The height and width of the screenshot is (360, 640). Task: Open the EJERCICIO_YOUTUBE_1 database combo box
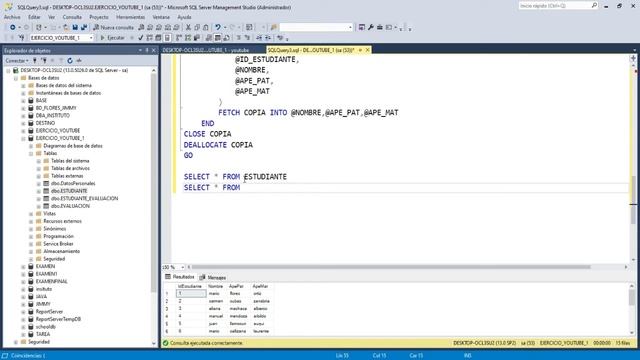pos(62,38)
